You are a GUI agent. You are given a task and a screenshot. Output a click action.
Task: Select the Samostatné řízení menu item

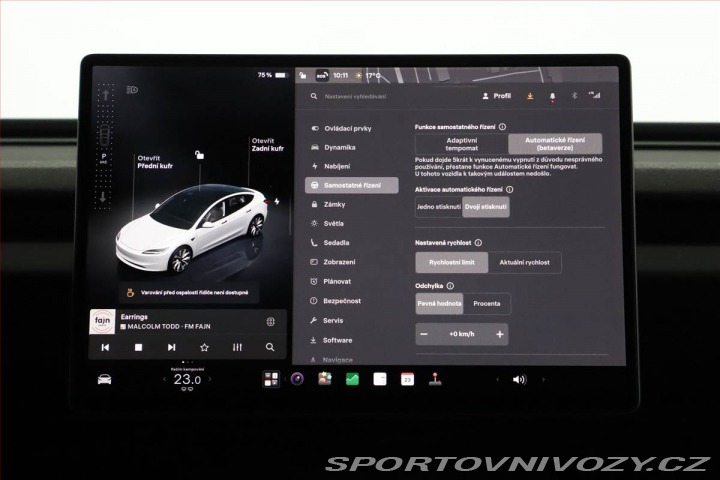coord(352,185)
